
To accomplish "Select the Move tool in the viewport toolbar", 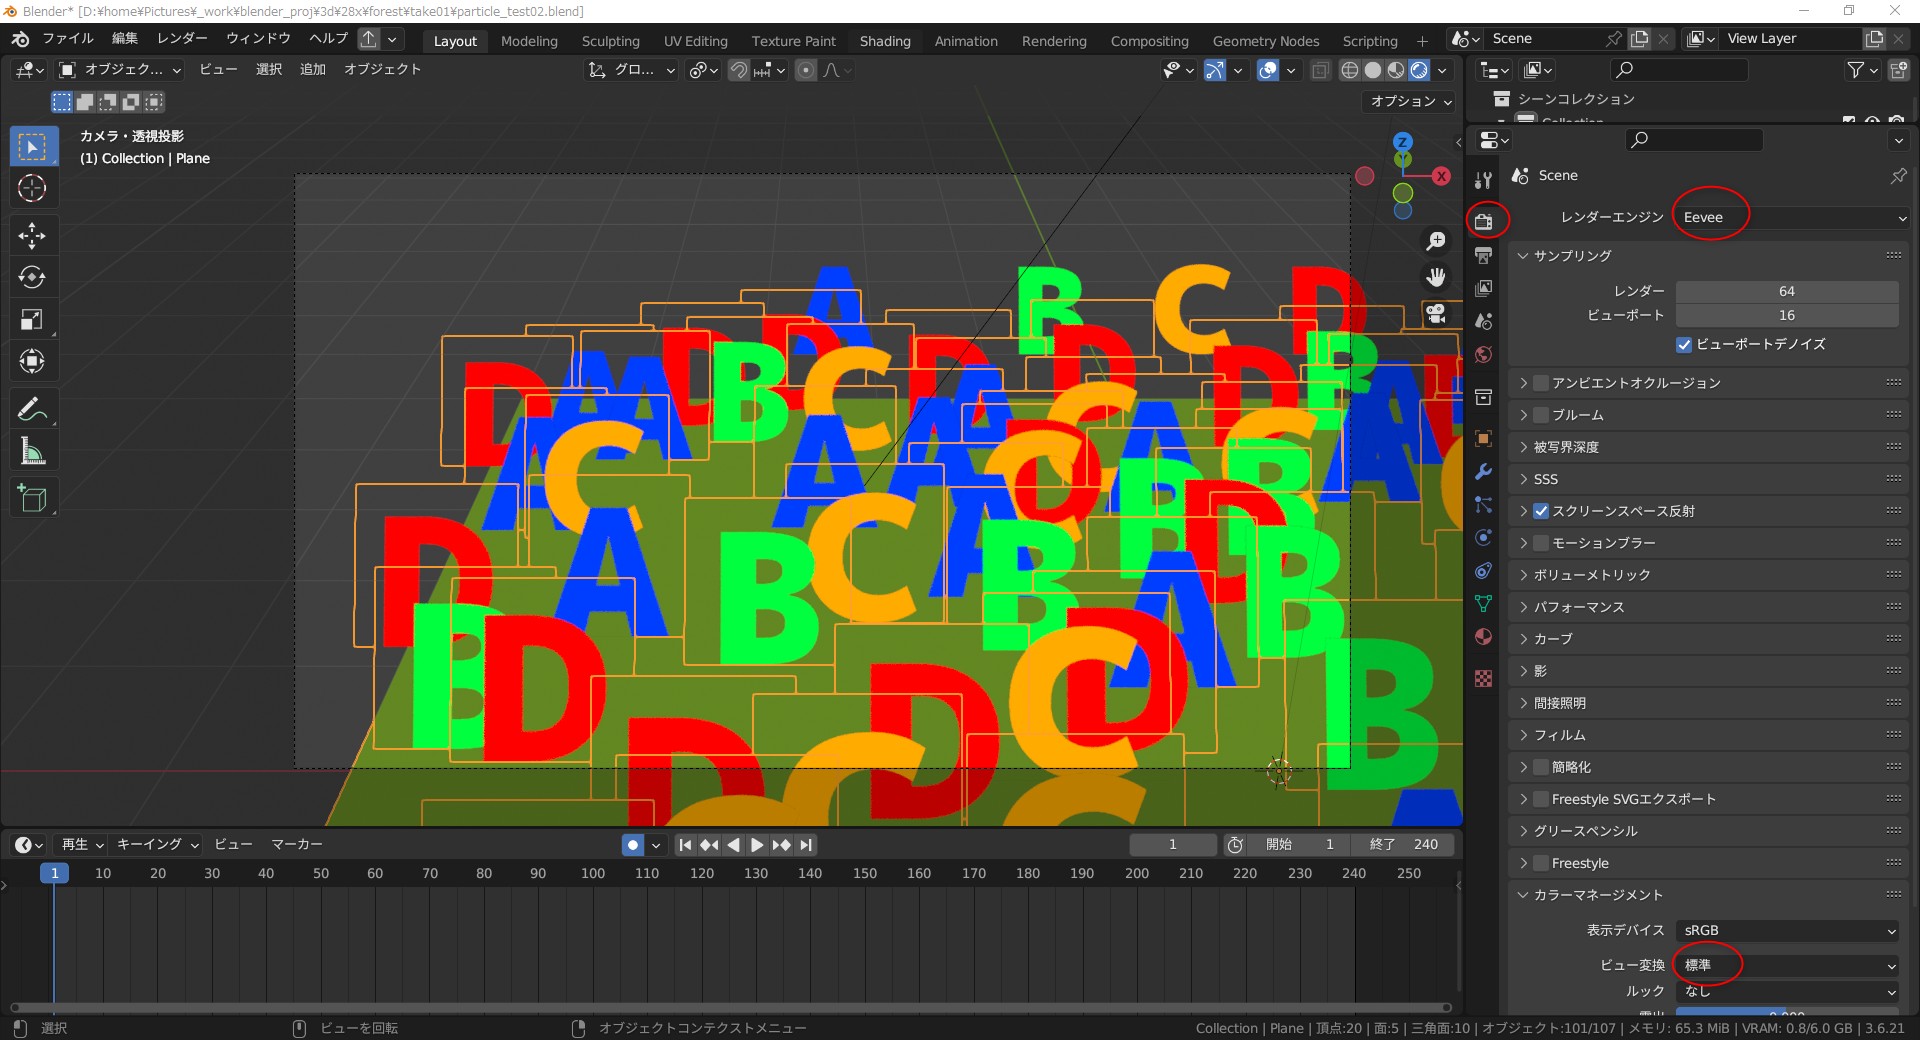I will click(33, 235).
